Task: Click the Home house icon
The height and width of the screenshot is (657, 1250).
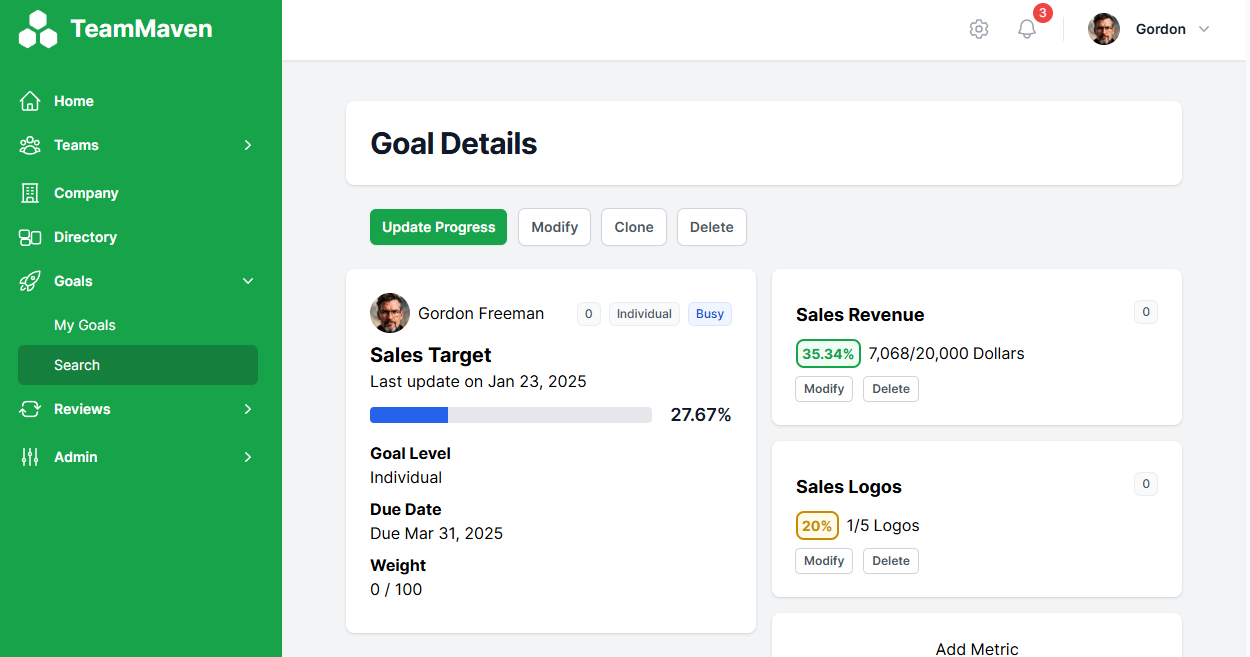Action: (x=30, y=101)
